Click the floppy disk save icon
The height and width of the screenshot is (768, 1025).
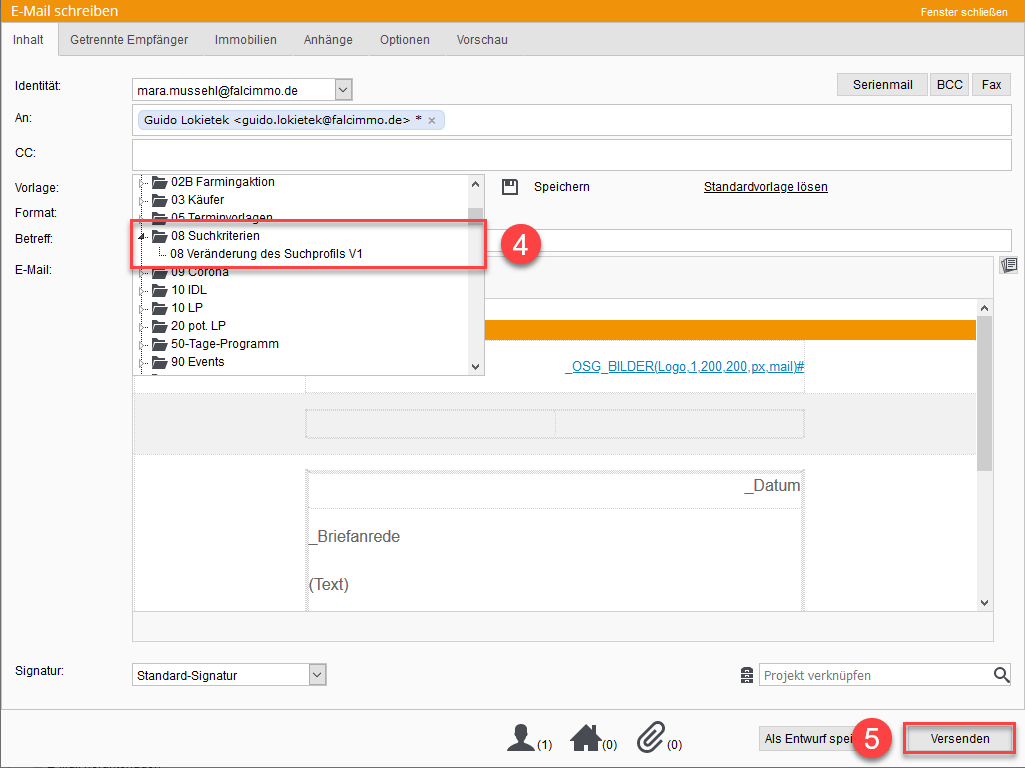click(x=510, y=187)
